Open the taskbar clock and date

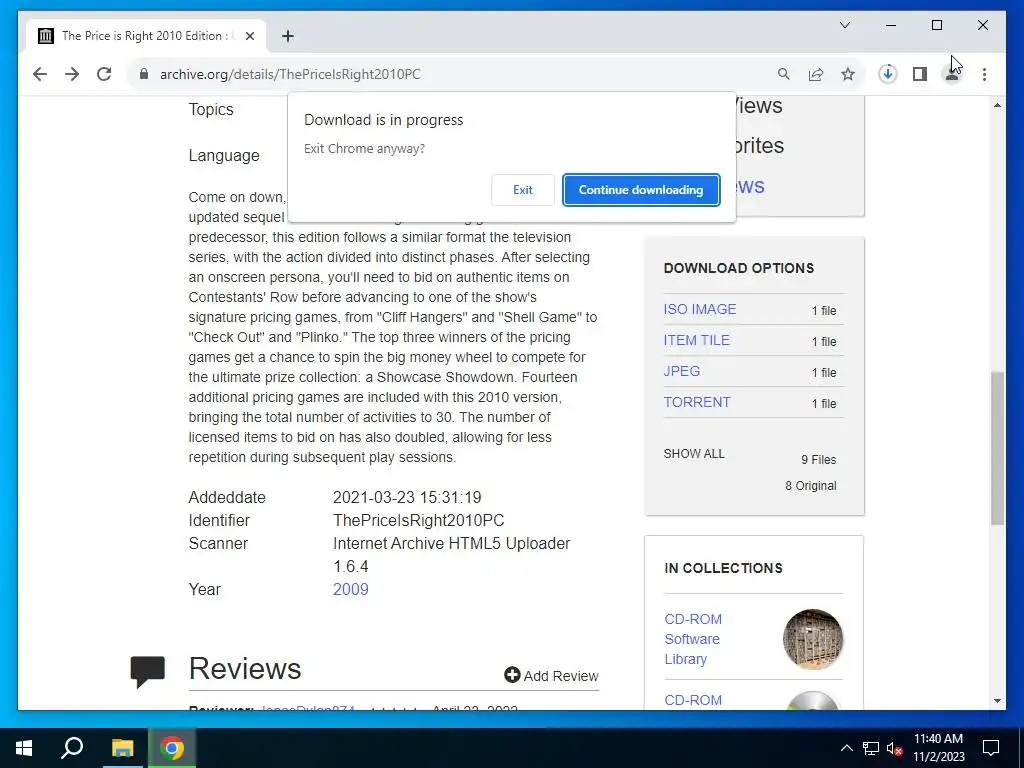[x=938, y=748]
